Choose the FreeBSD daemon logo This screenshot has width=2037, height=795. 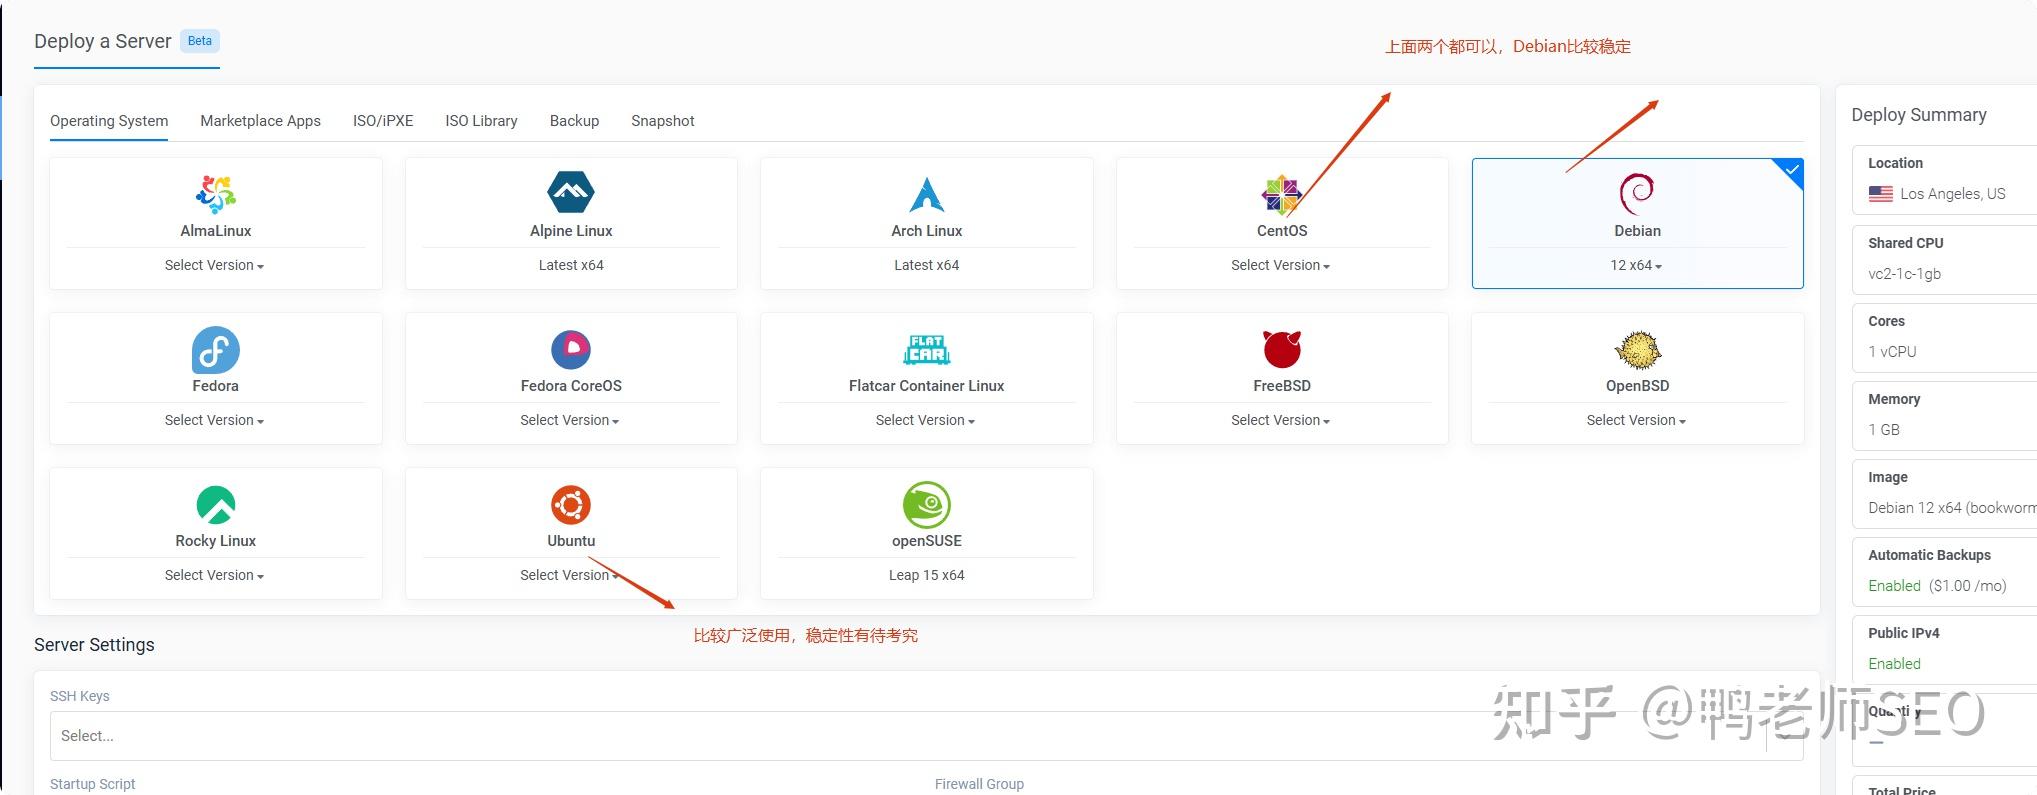click(1281, 349)
